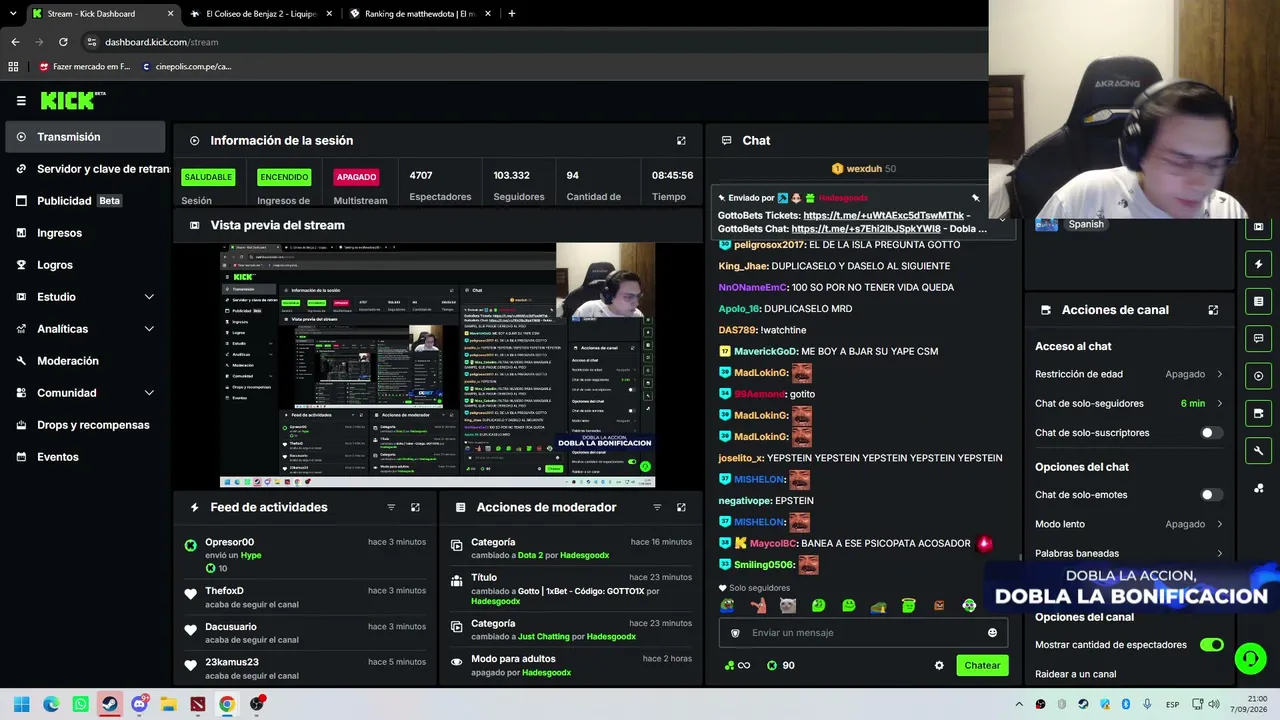Filter the Acciones de moderador list
1280x720 pixels.
click(x=657, y=507)
